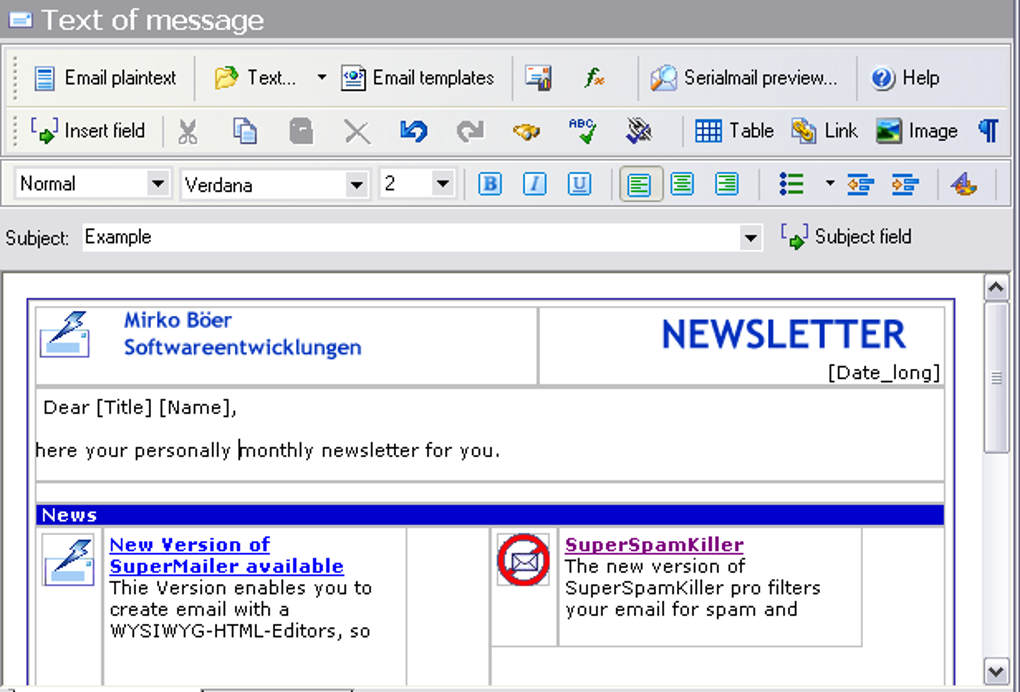Open the font size dropdown
Screen dimensions: 1020x692
point(443,184)
